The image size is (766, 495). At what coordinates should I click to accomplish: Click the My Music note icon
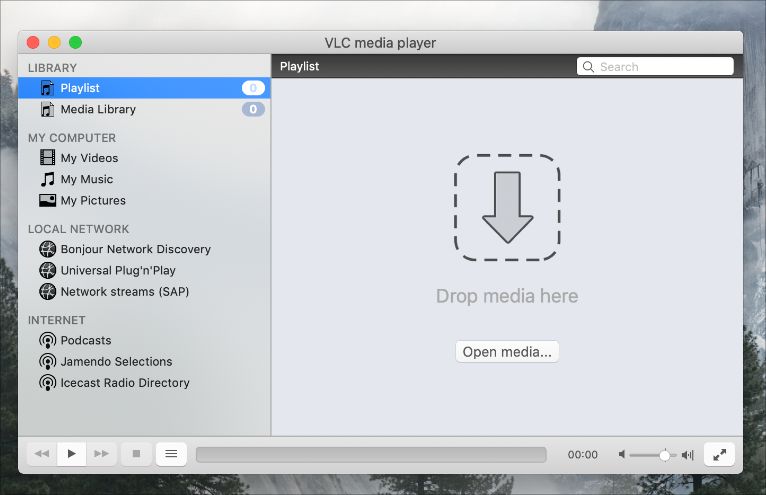point(47,179)
